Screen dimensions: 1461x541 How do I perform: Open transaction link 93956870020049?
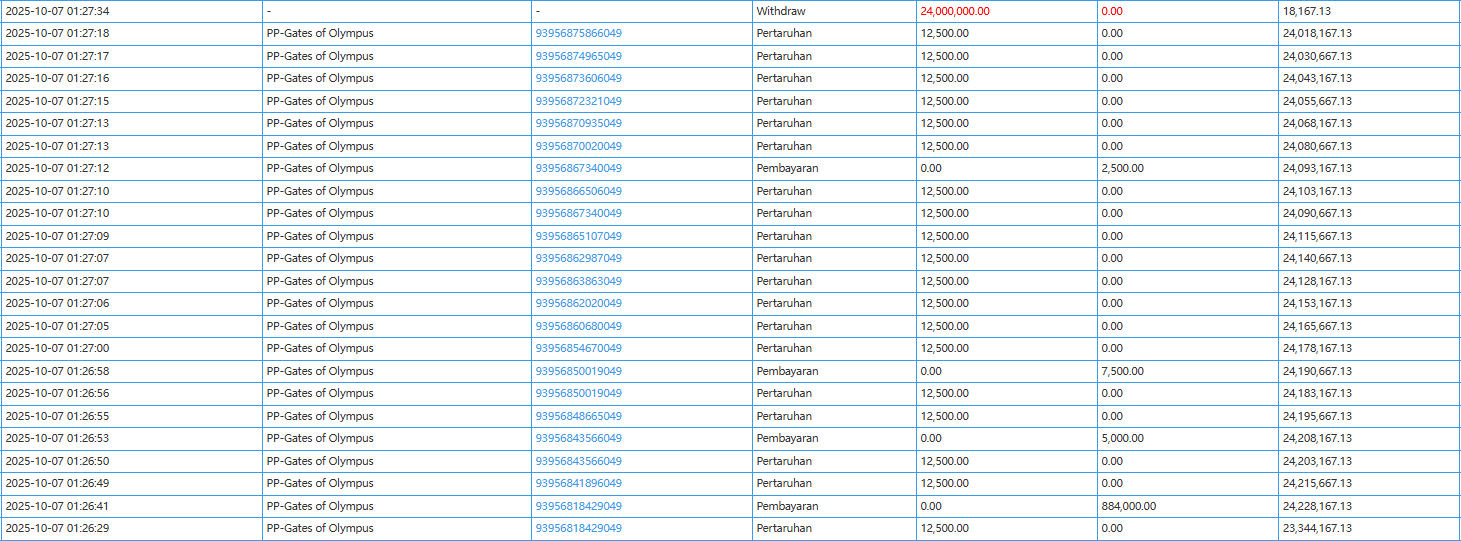[578, 146]
